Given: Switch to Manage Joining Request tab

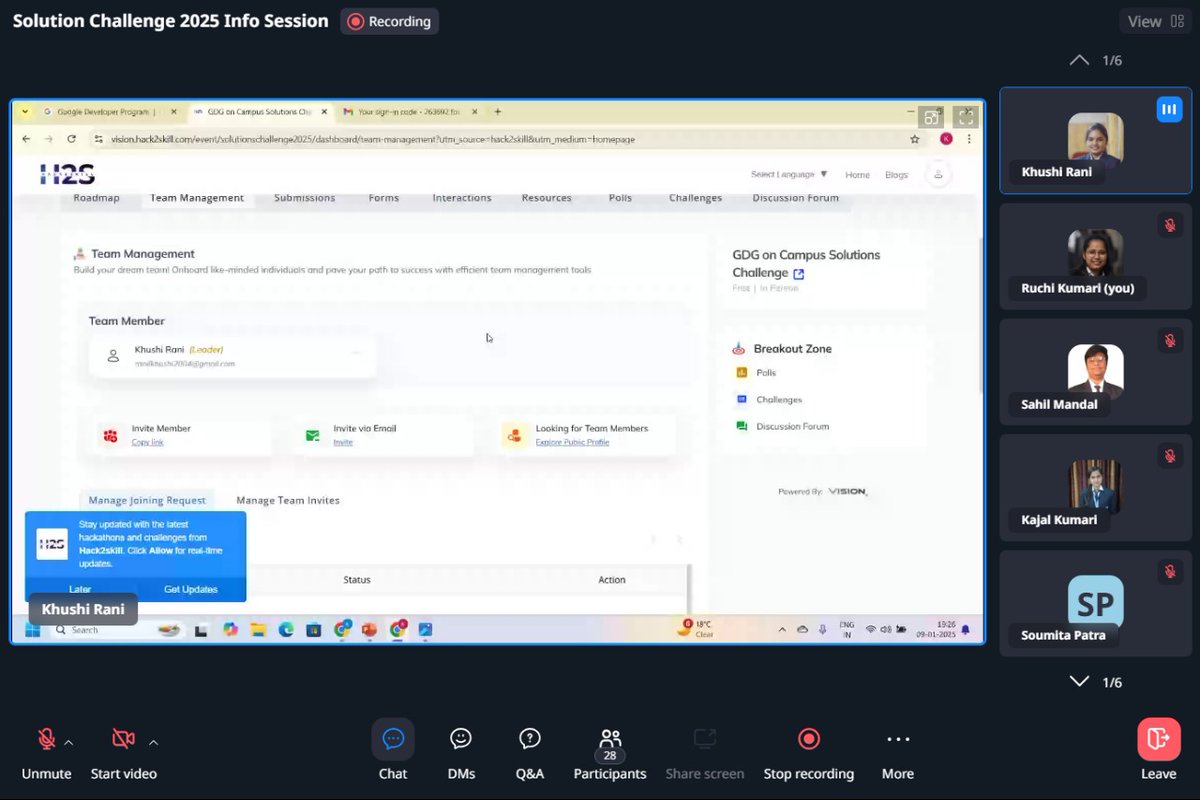Looking at the screenshot, I should (147, 500).
